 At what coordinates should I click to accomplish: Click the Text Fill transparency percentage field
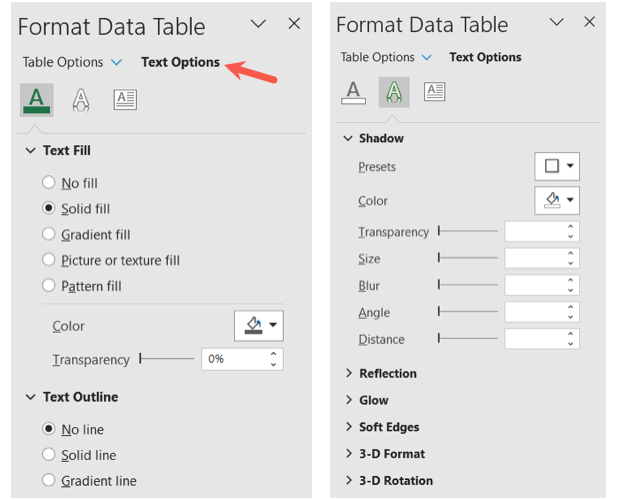tap(235, 359)
